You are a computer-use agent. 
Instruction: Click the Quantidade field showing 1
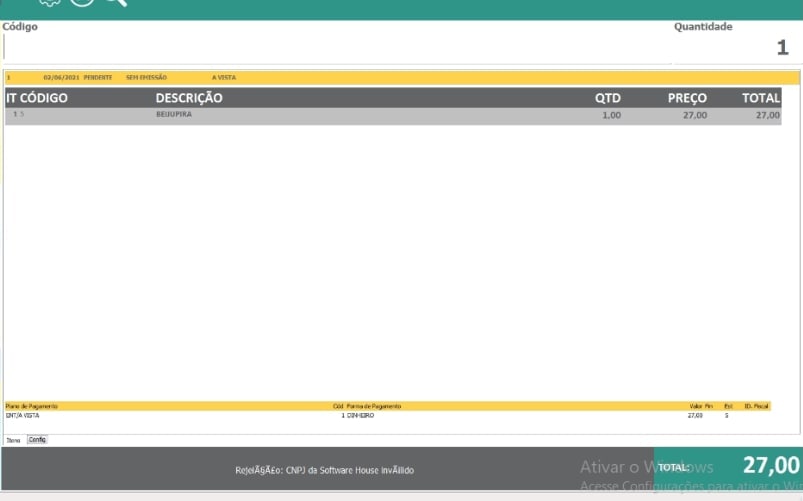(x=737, y=47)
